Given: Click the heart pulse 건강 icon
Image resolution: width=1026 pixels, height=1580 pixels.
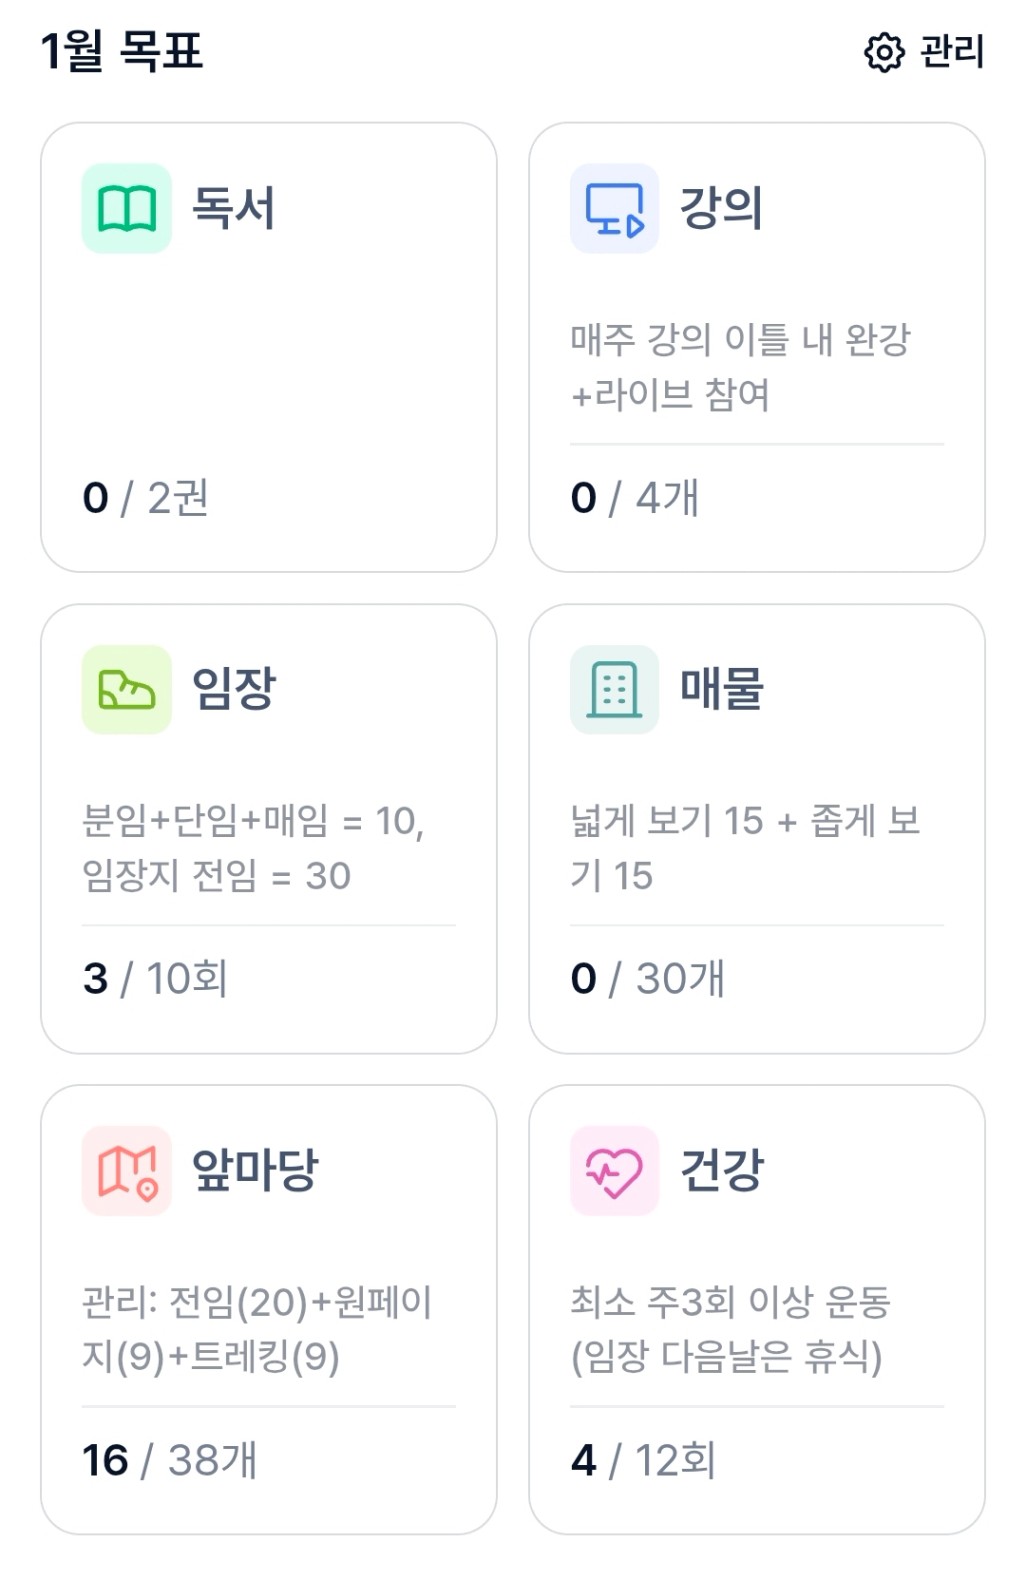Looking at the screenshot, I should pos(614,1171).
